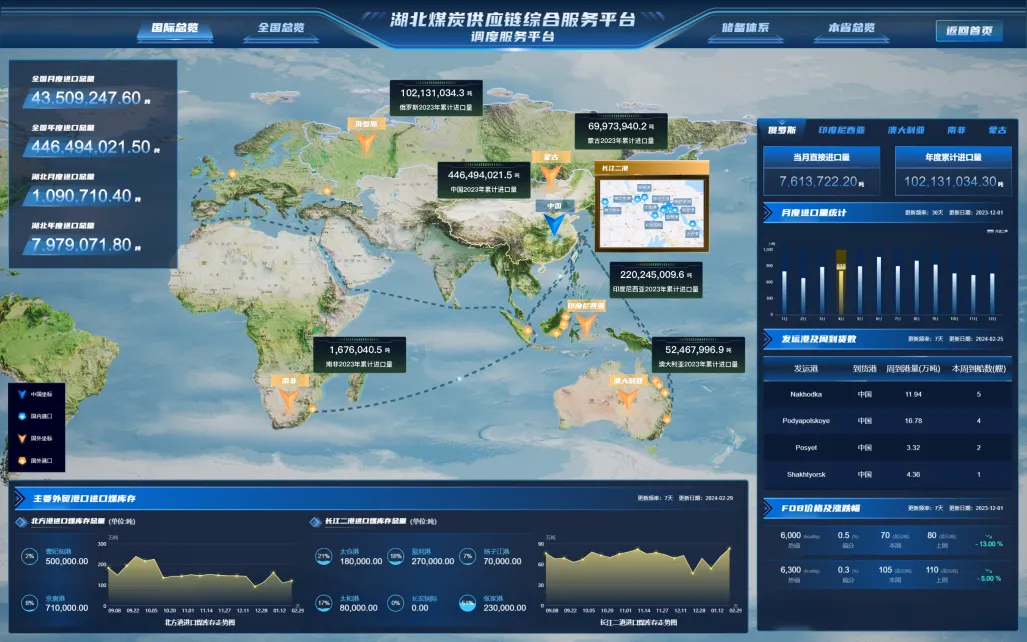Open the 本省总览 tab
Screen dimensions: 1027x642
point(851,28)
